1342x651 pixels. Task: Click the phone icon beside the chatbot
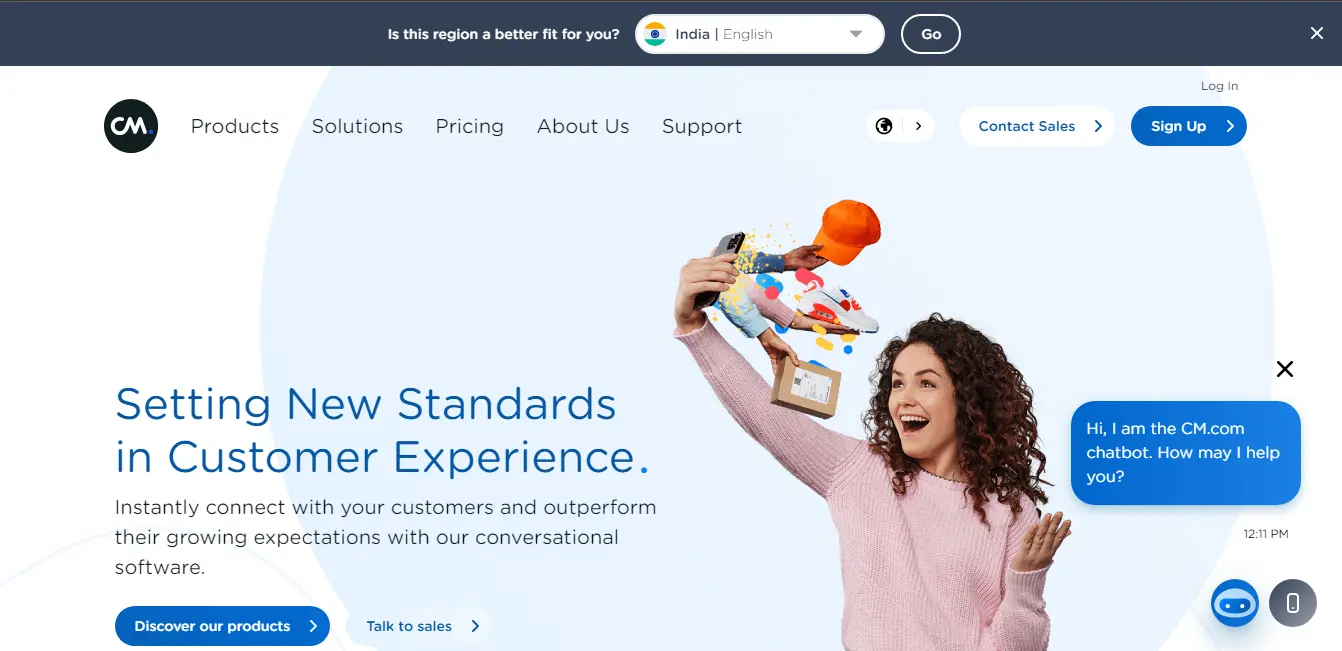tap(1293, 603)
